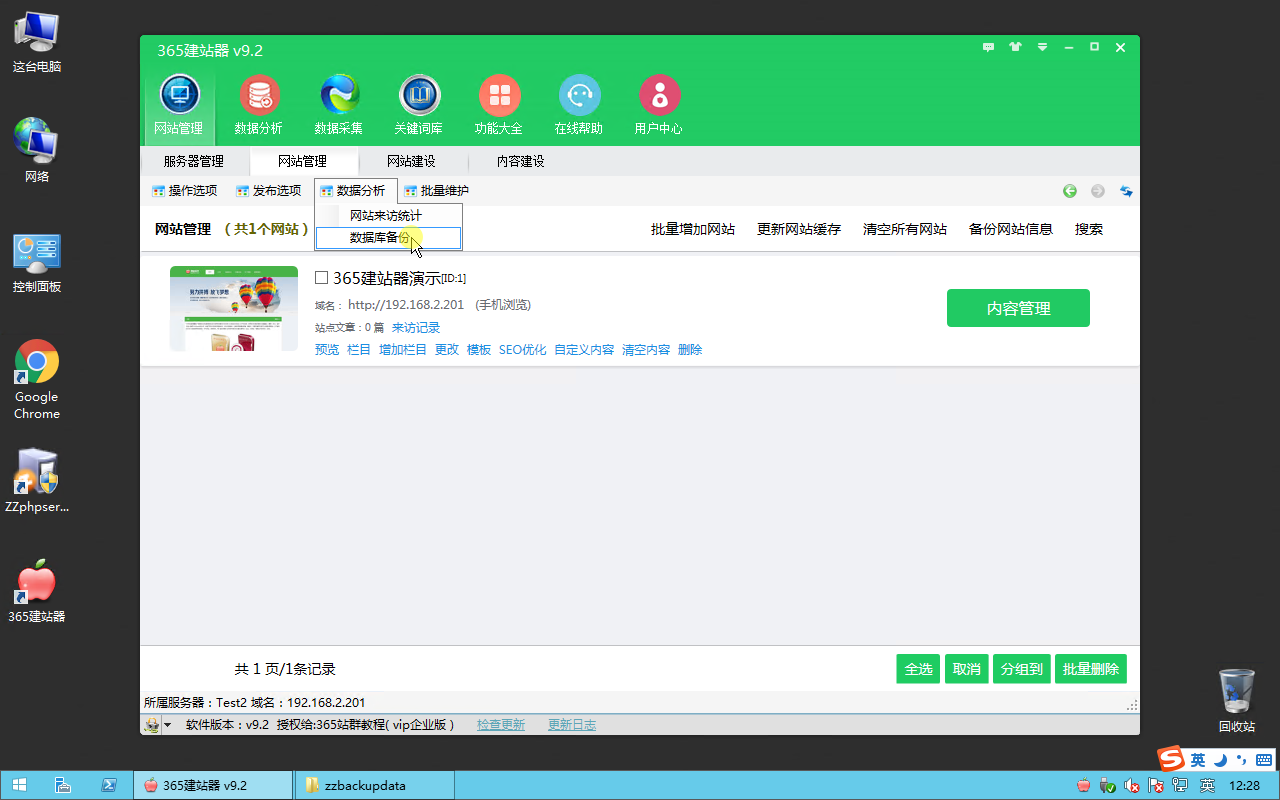Click 清空内容 link
1280x800 pixels.
(646, 350)
